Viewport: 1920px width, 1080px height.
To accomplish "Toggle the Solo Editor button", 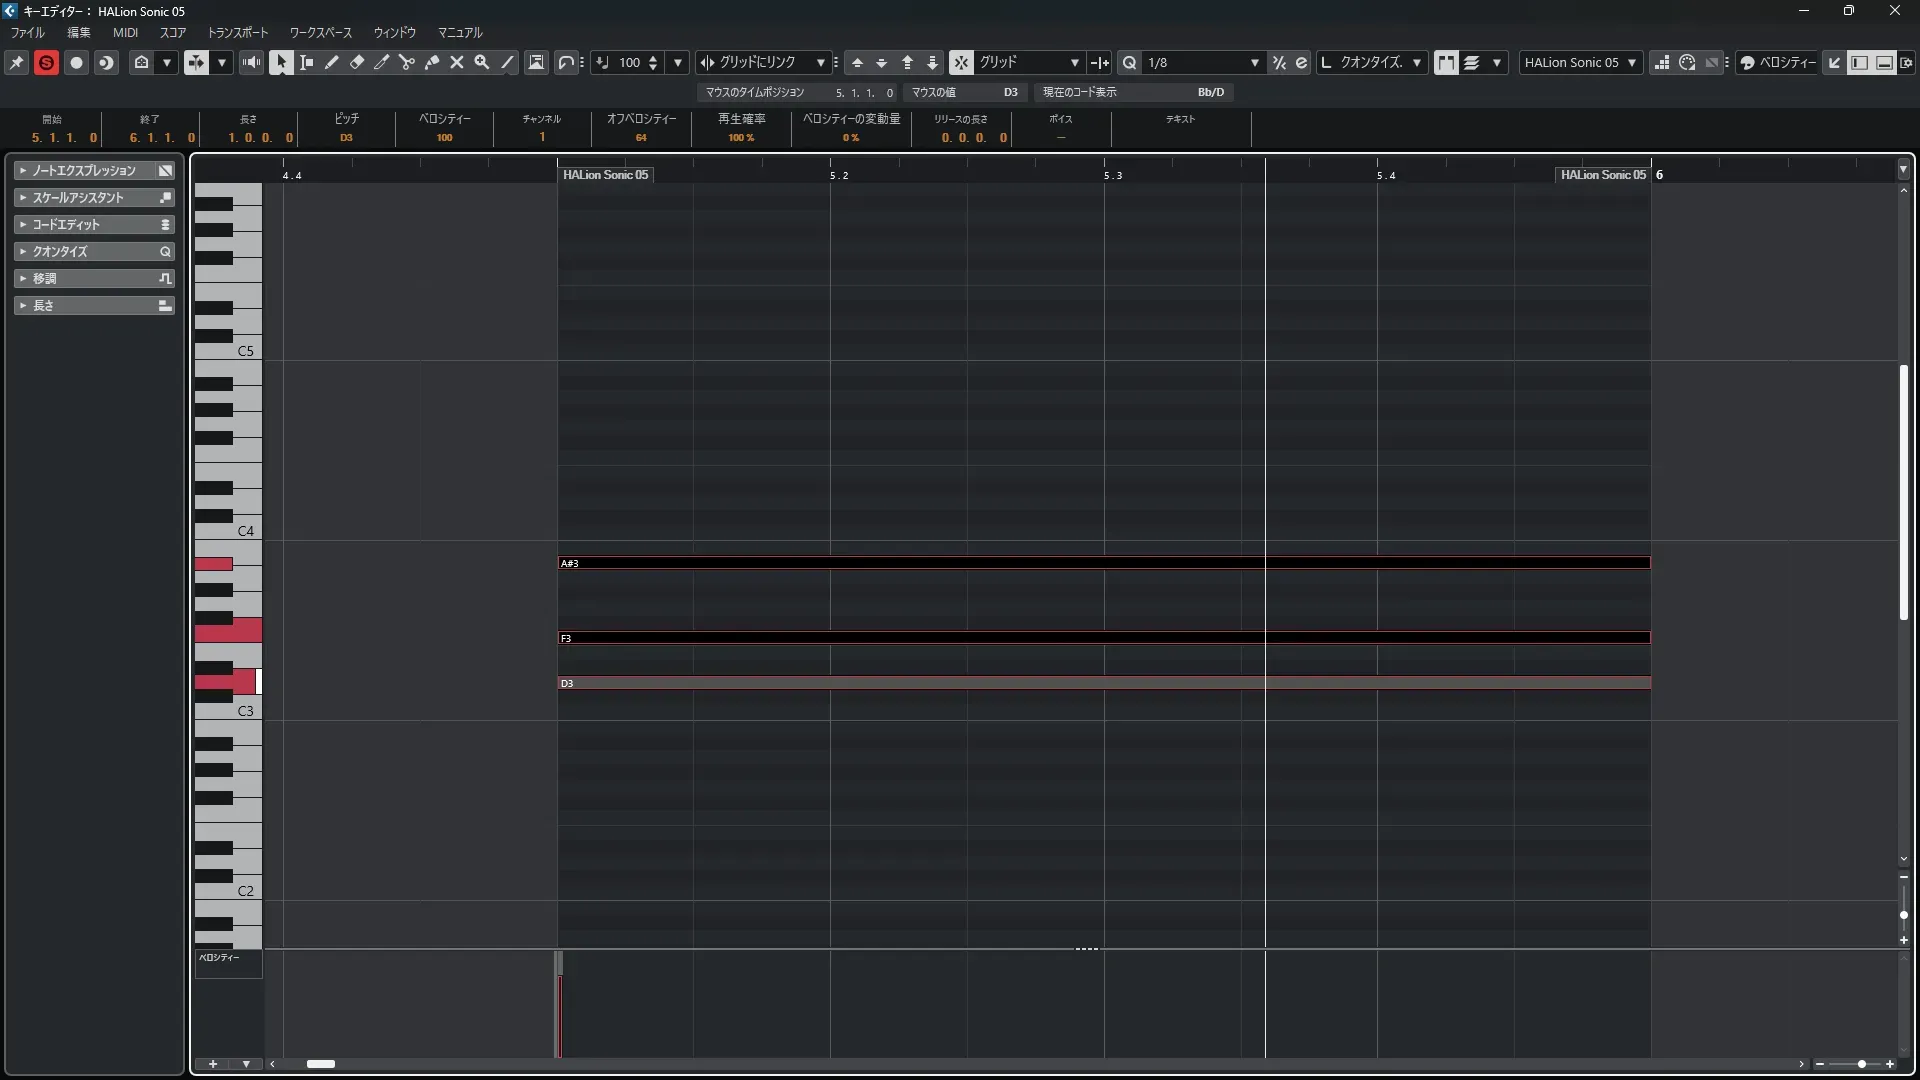I will 46,62.
